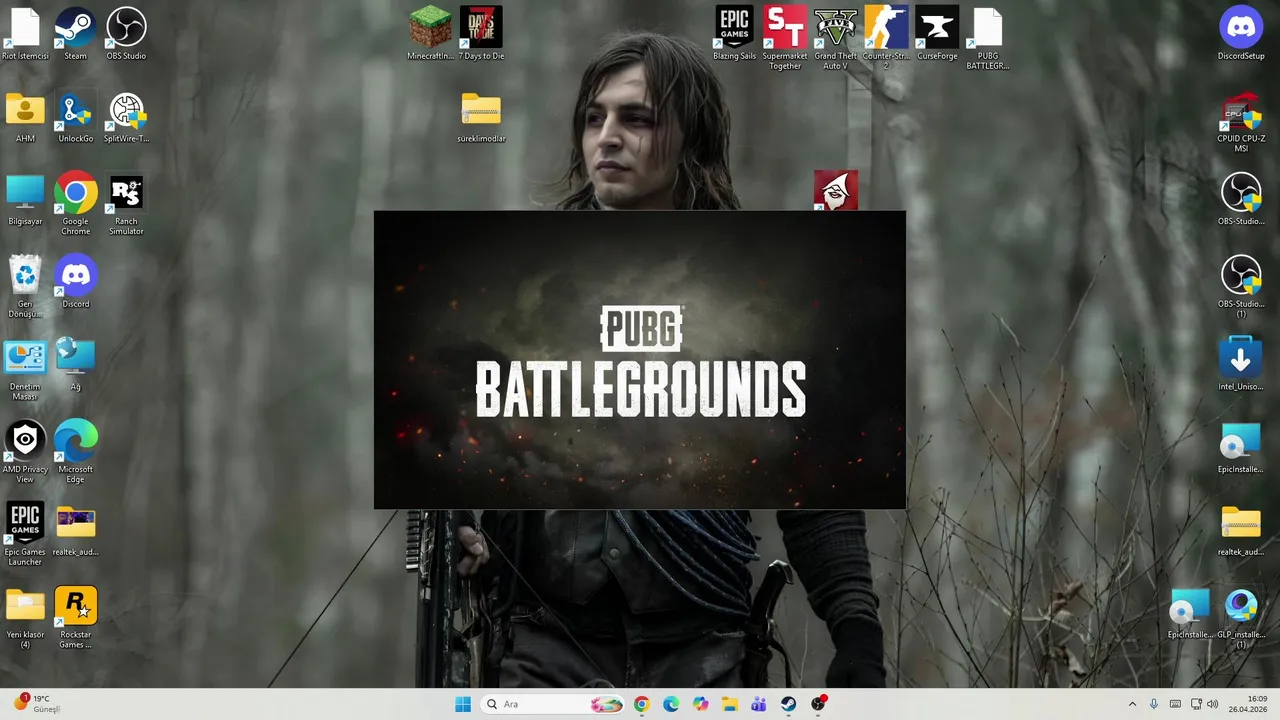Launch the Counter-Strike 2 desktop shortcut

click(886, 38)
